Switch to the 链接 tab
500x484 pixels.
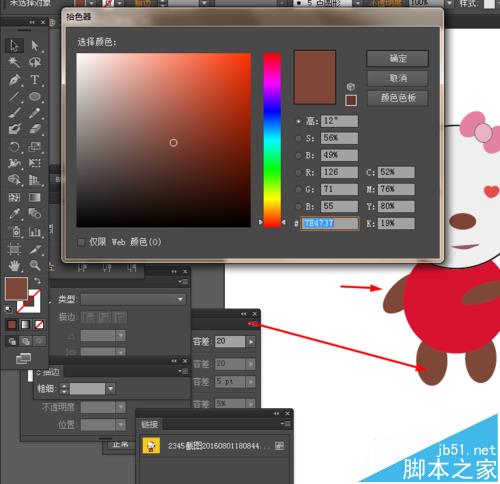[149, 424]
